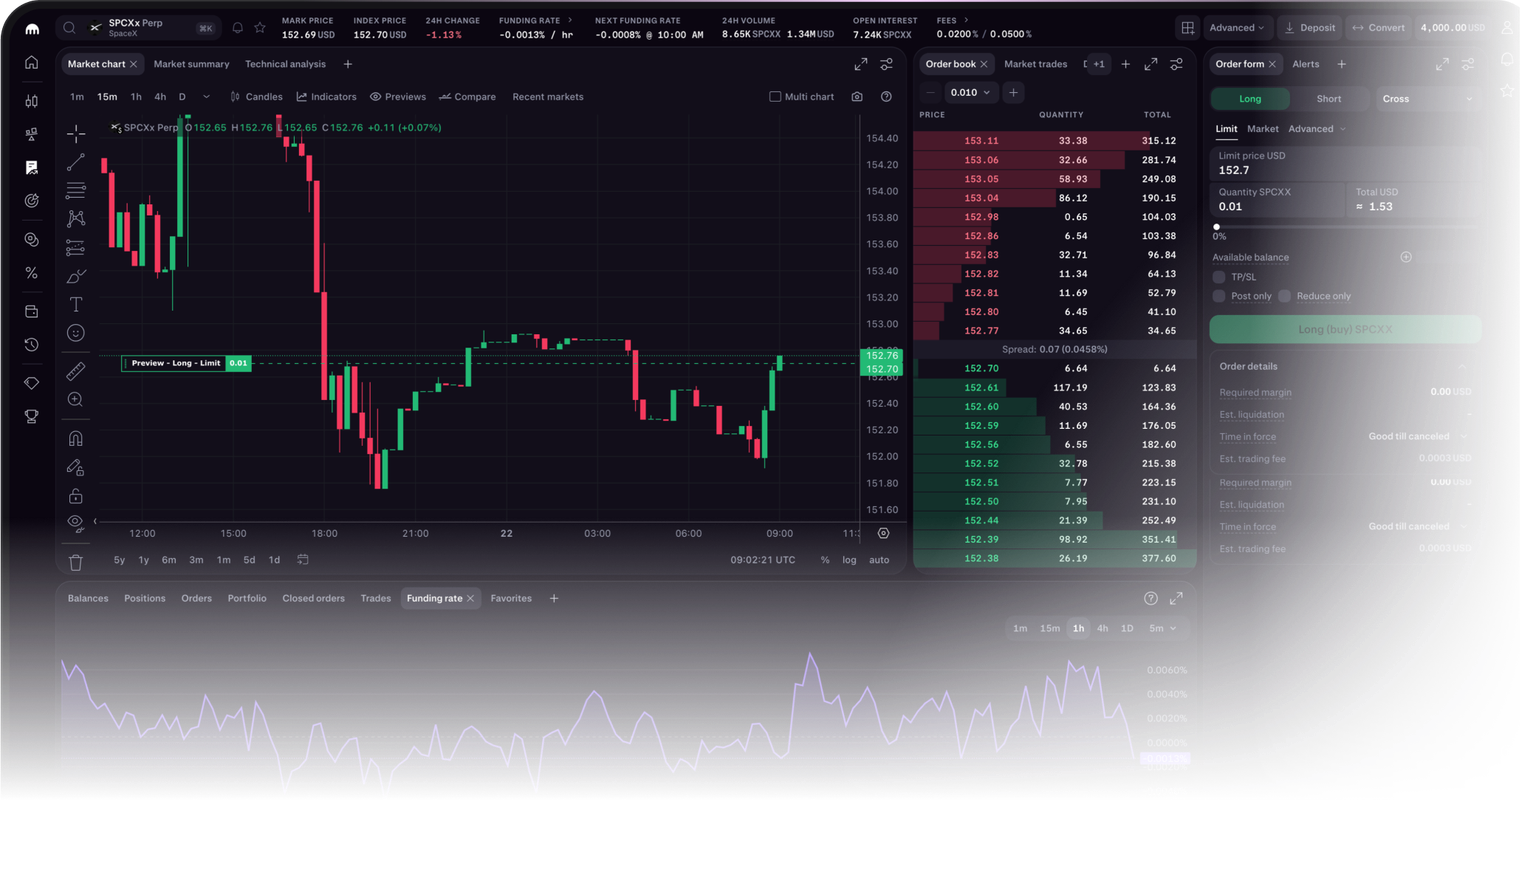
Task: Open the Advanced order type dropdown
Action: 1316,129
